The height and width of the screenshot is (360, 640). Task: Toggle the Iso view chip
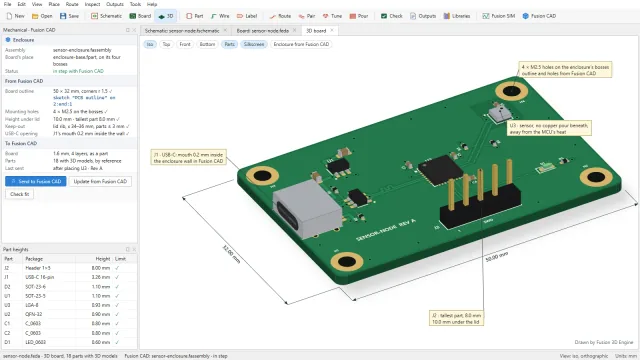click(x=150, y=44)
